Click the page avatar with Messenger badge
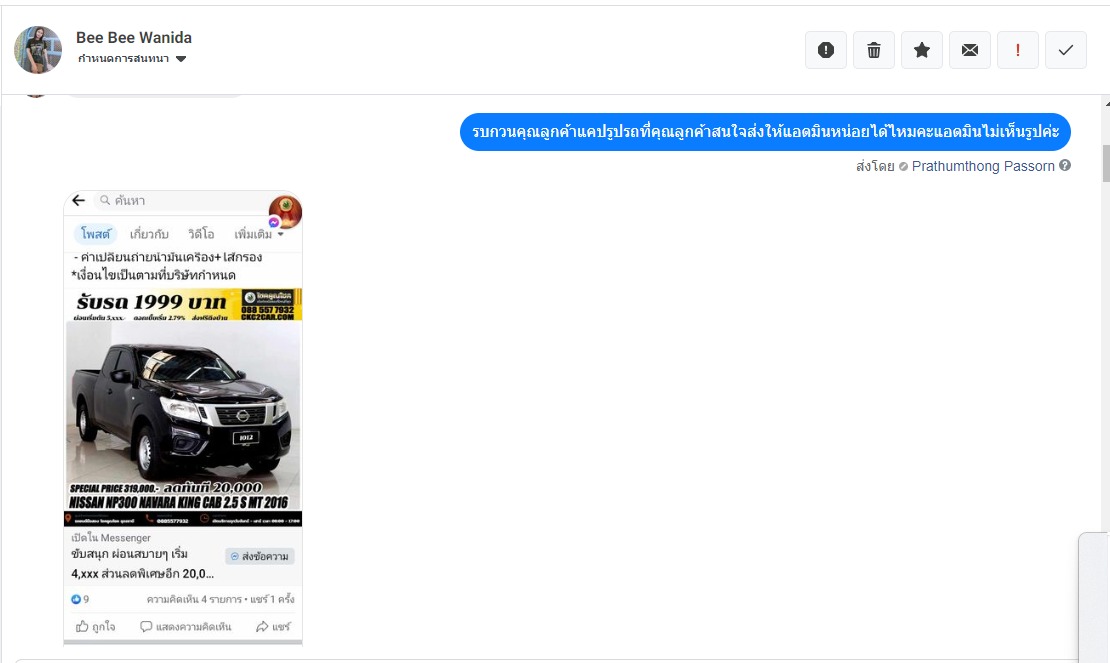This screenshot has width=1110, height=663. coord(285,212)
